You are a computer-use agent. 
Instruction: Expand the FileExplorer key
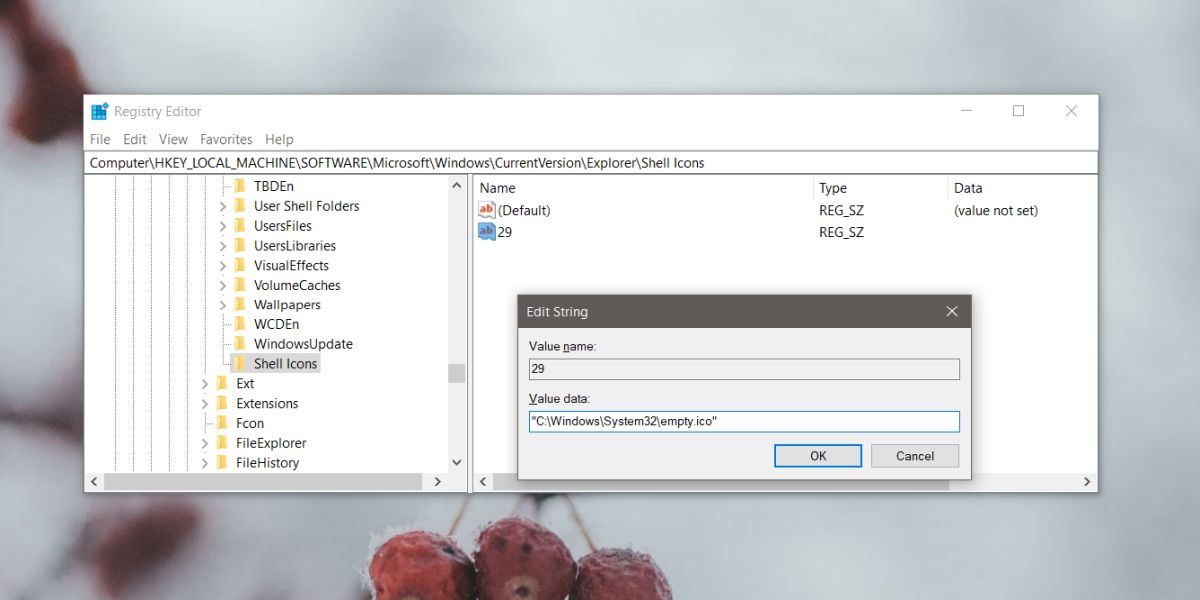pyautogui.click(x=205, y=443)
